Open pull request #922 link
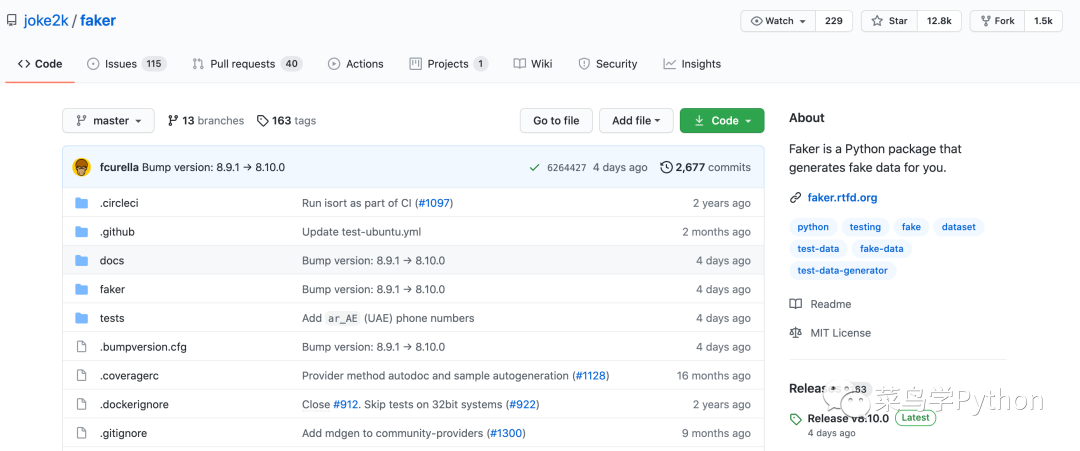Viewport: 1080px width, 451px height. (522, 404)
